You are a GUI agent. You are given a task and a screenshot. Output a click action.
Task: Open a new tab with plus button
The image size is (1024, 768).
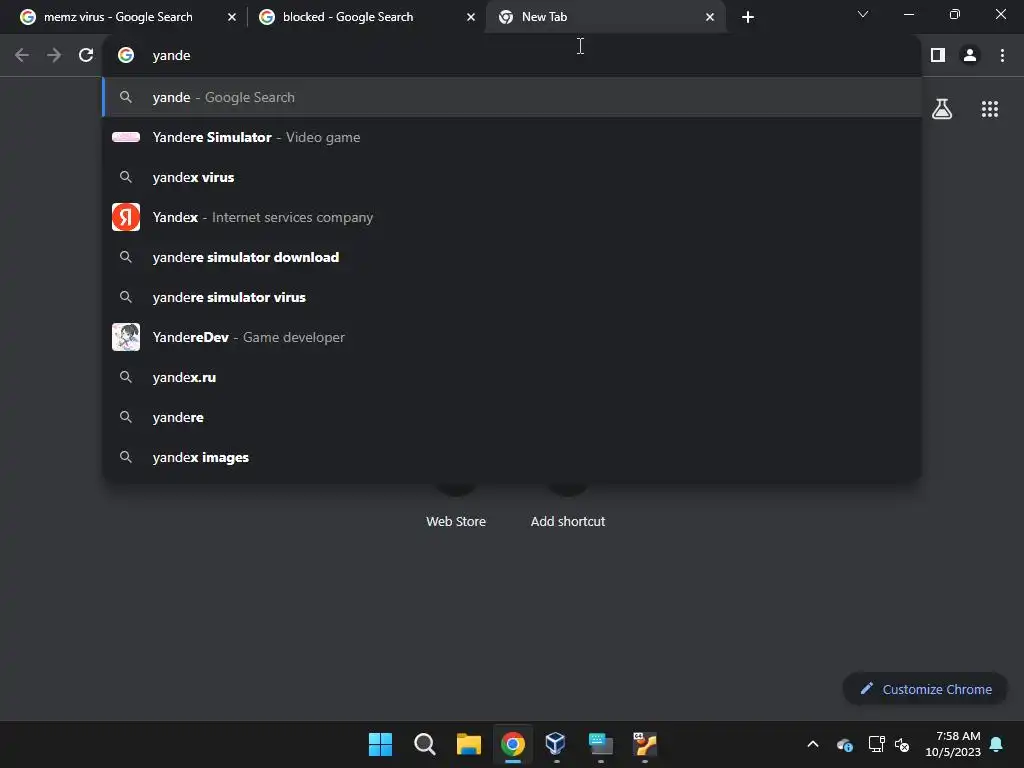click(748, 17)
